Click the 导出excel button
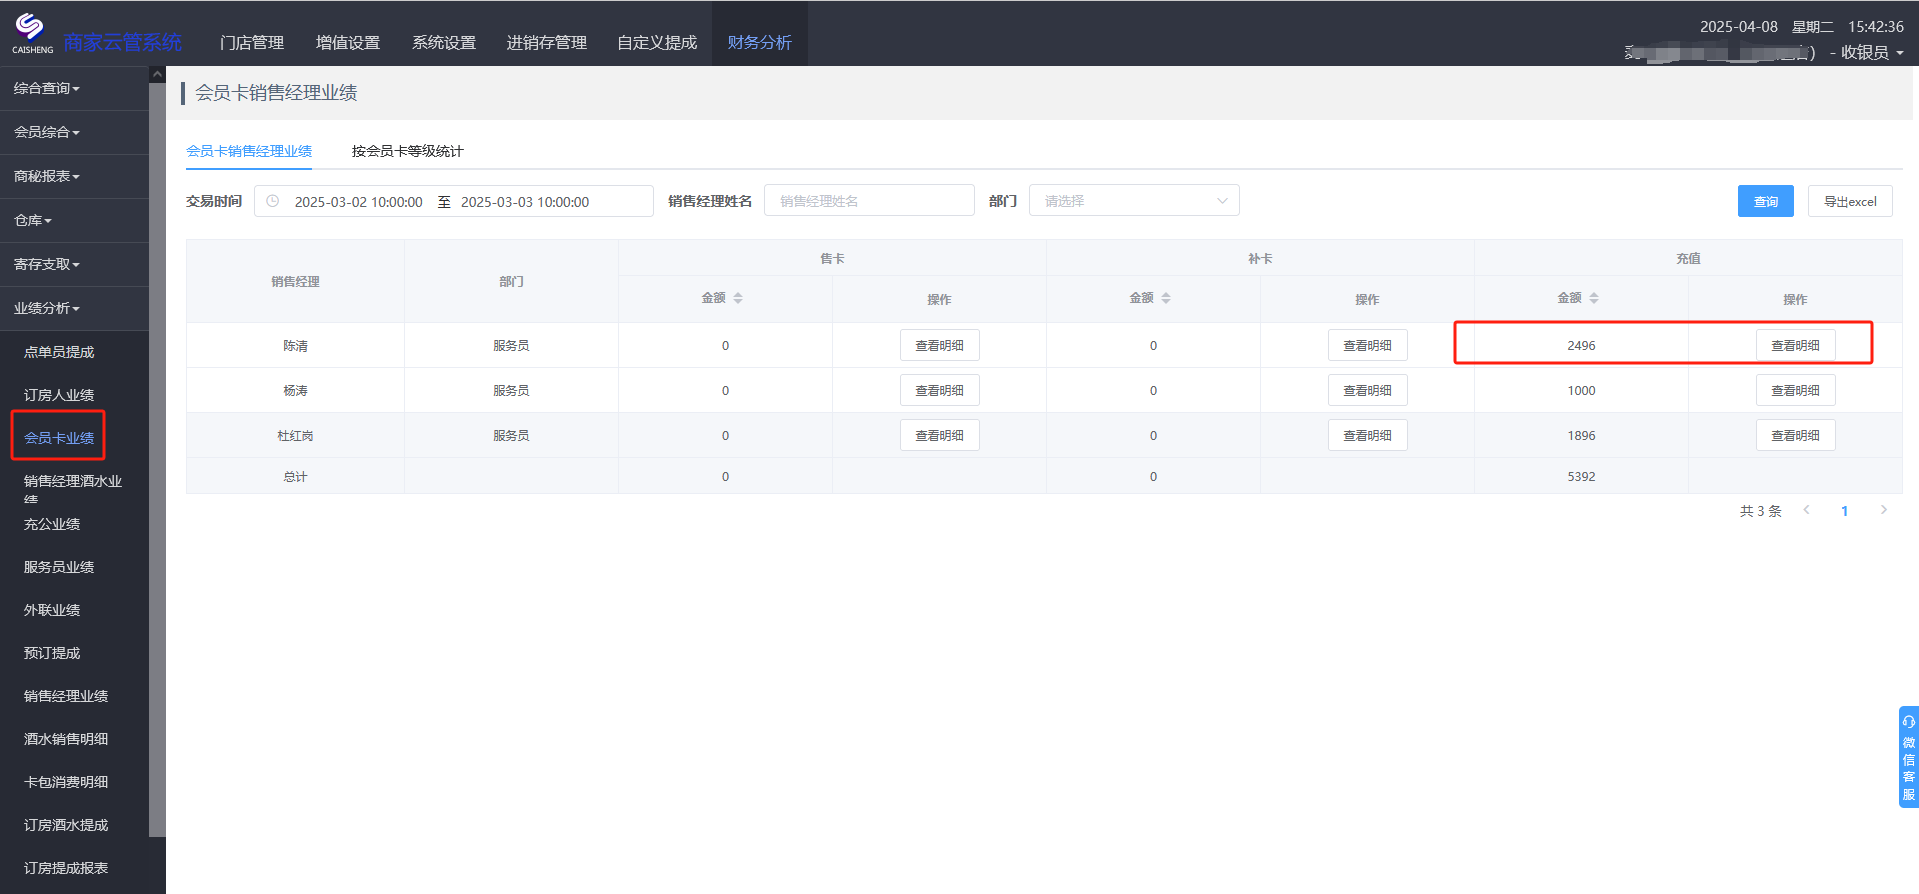Viewport: 1919px width, 894px height. tap(1850, 201)
